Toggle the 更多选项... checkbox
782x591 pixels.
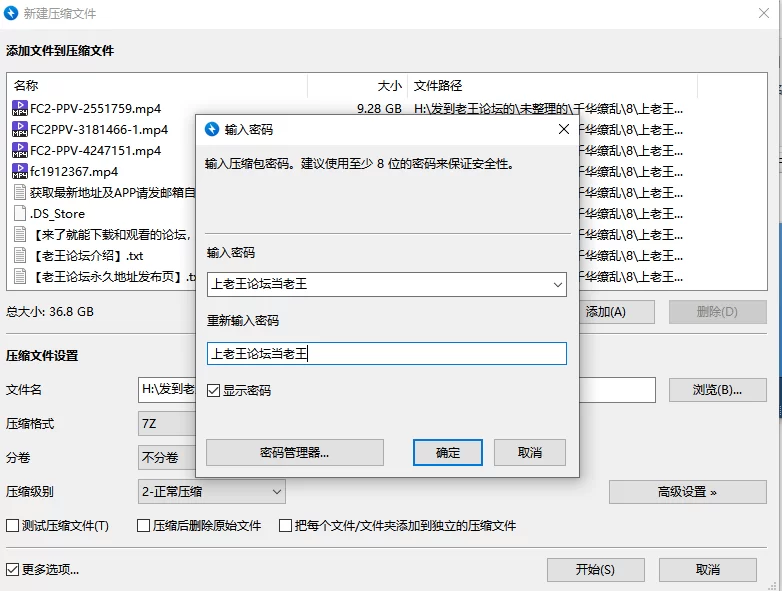(12, 569)
